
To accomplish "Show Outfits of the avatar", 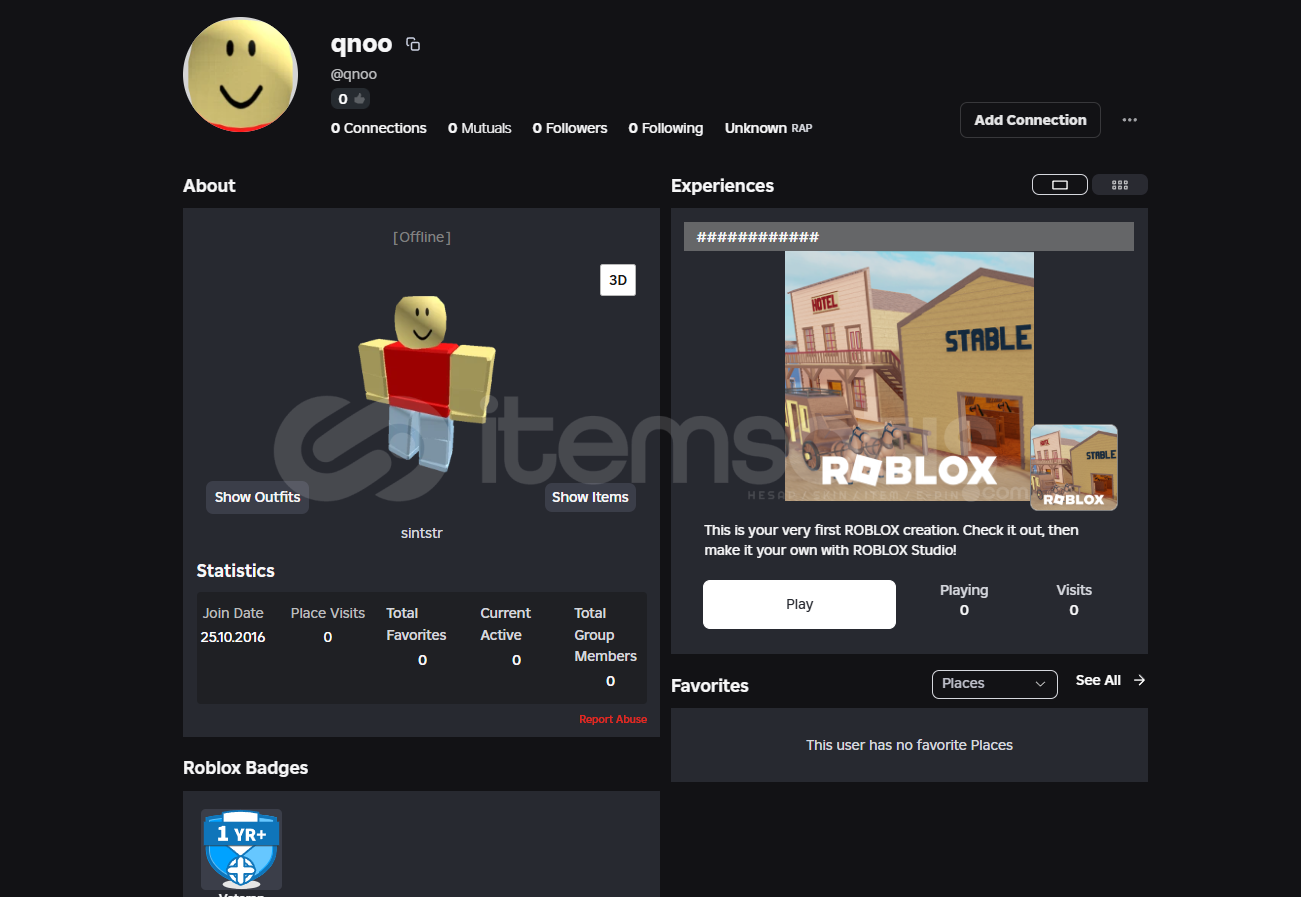I will 257,497.
